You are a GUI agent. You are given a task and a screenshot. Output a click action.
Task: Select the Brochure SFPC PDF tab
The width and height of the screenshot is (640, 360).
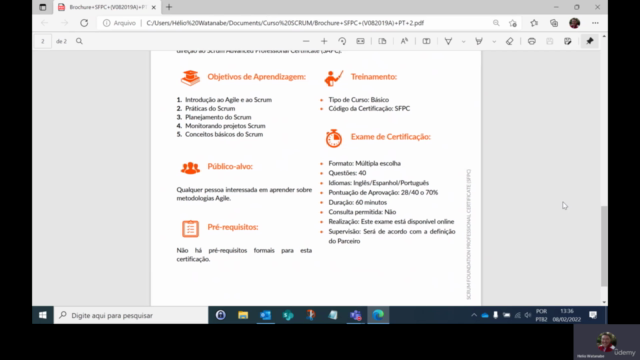107,7
